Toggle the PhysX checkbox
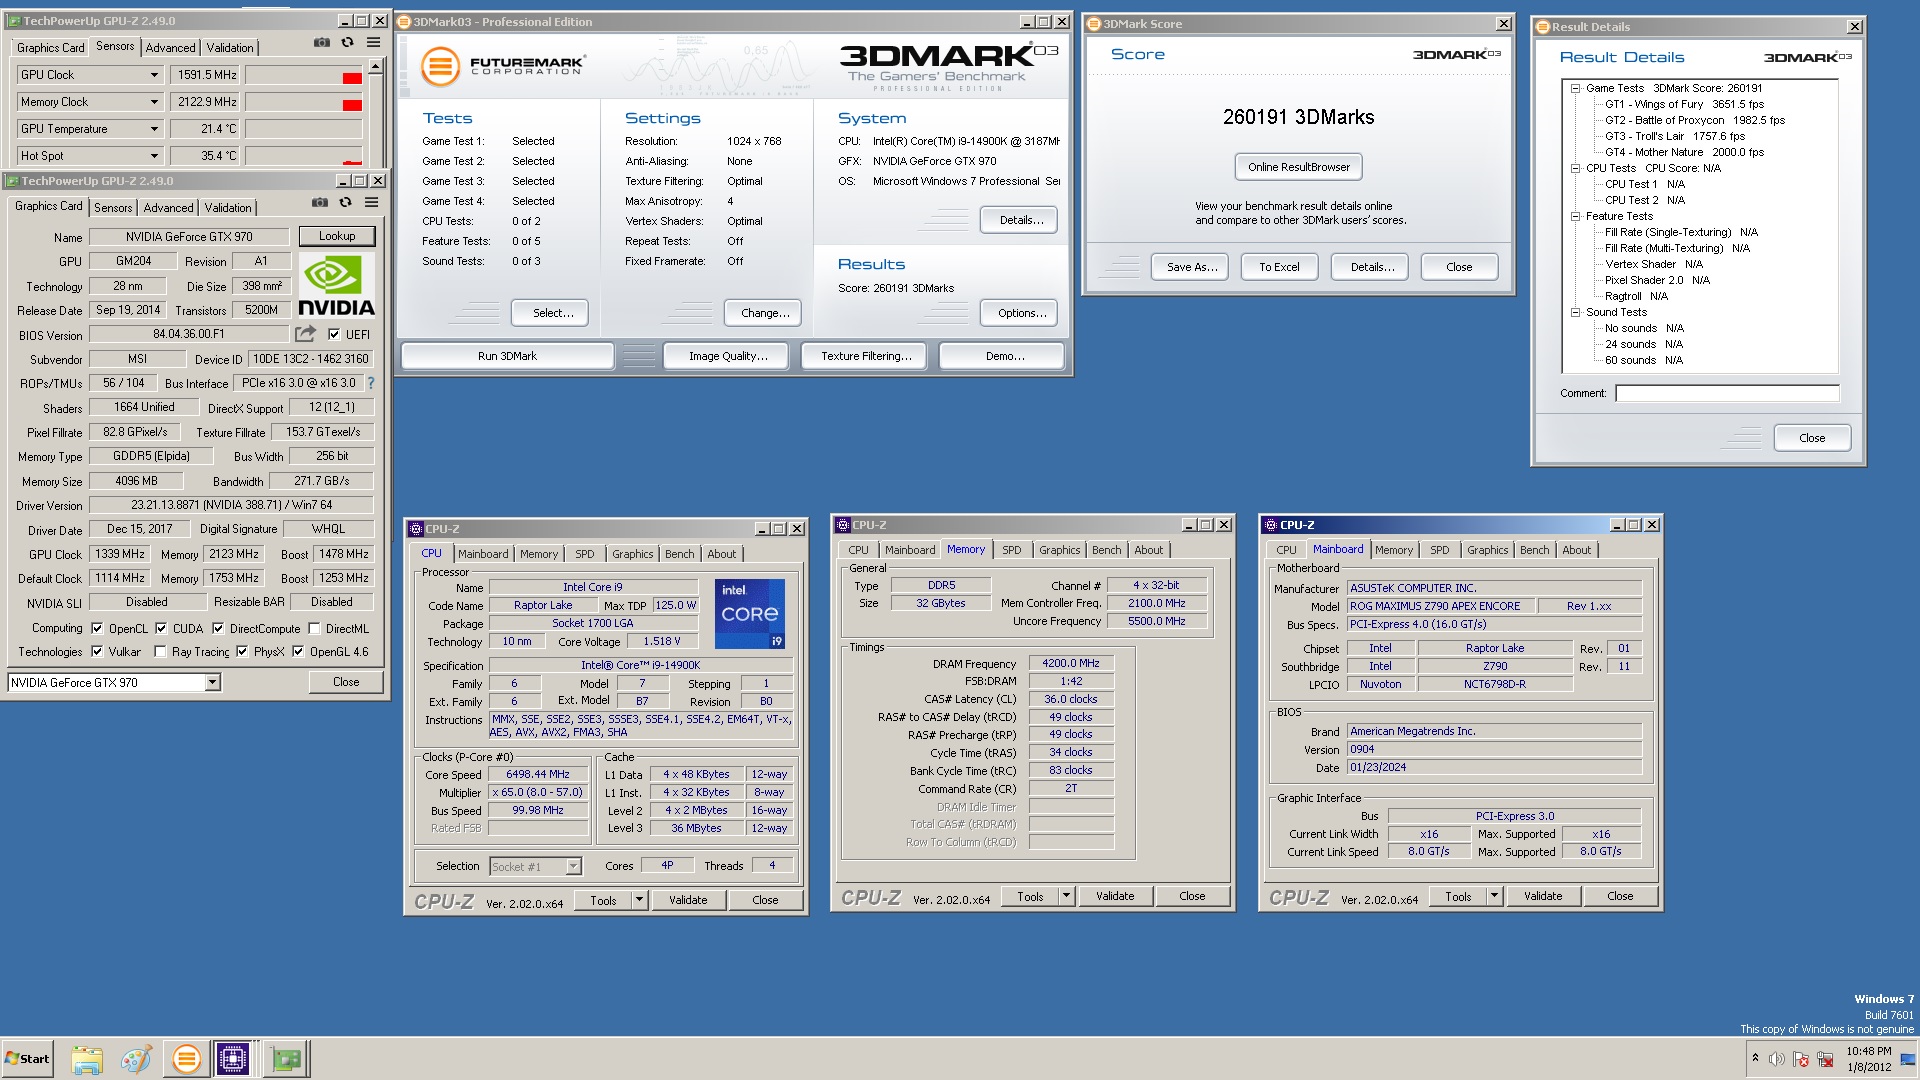This screenshot has width=1920, height=1080. coord(242,651)
